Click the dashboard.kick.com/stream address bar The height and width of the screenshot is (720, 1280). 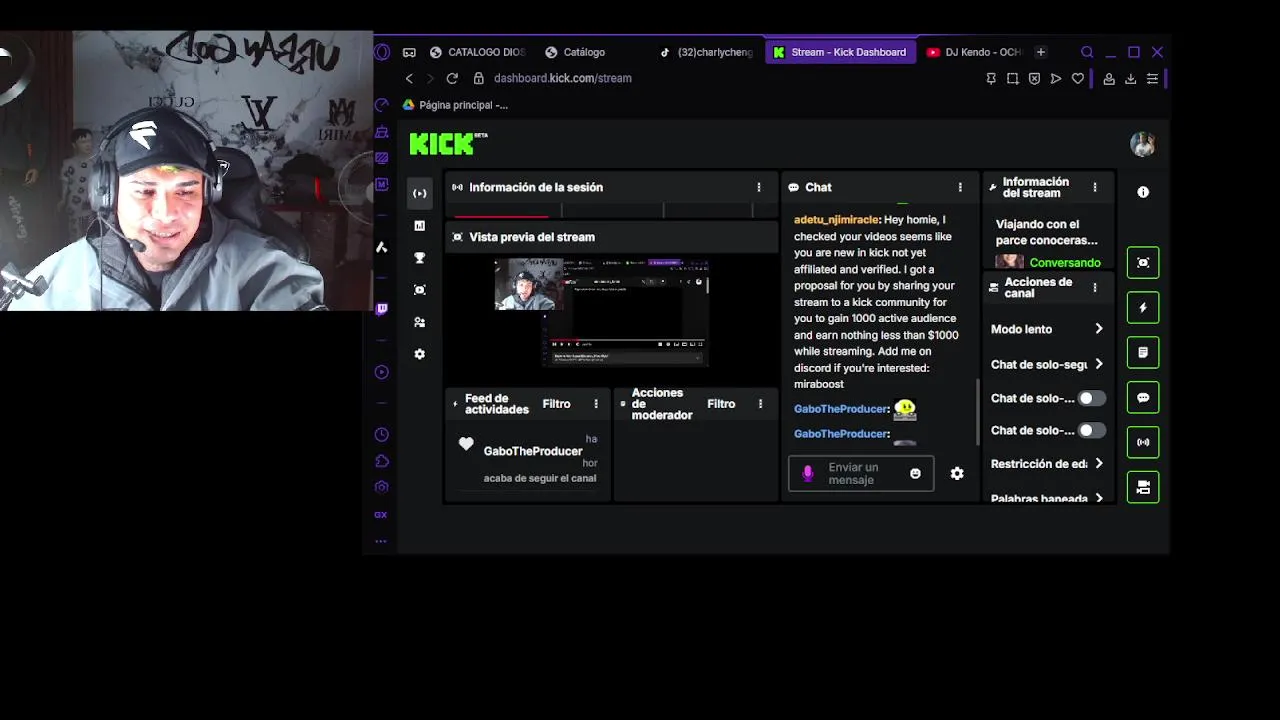[x=562, y=78]
